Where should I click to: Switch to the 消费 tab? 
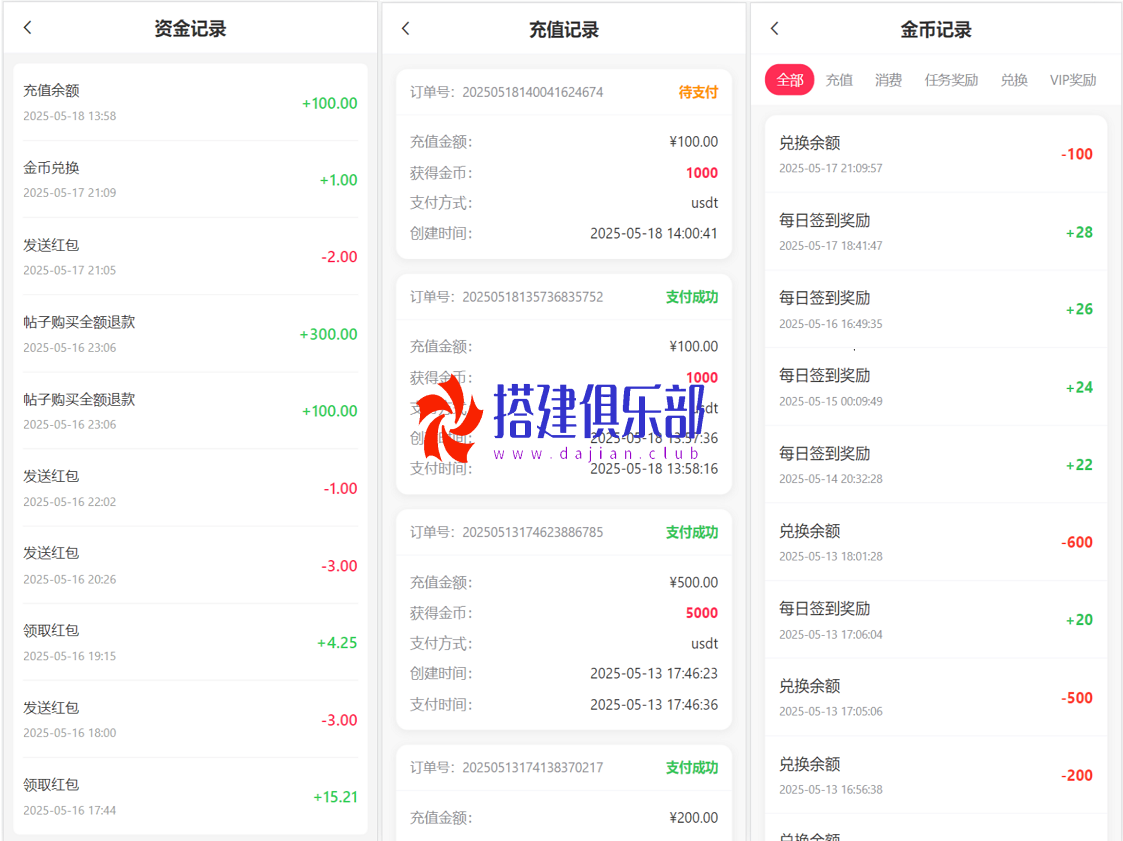point(889,80)
